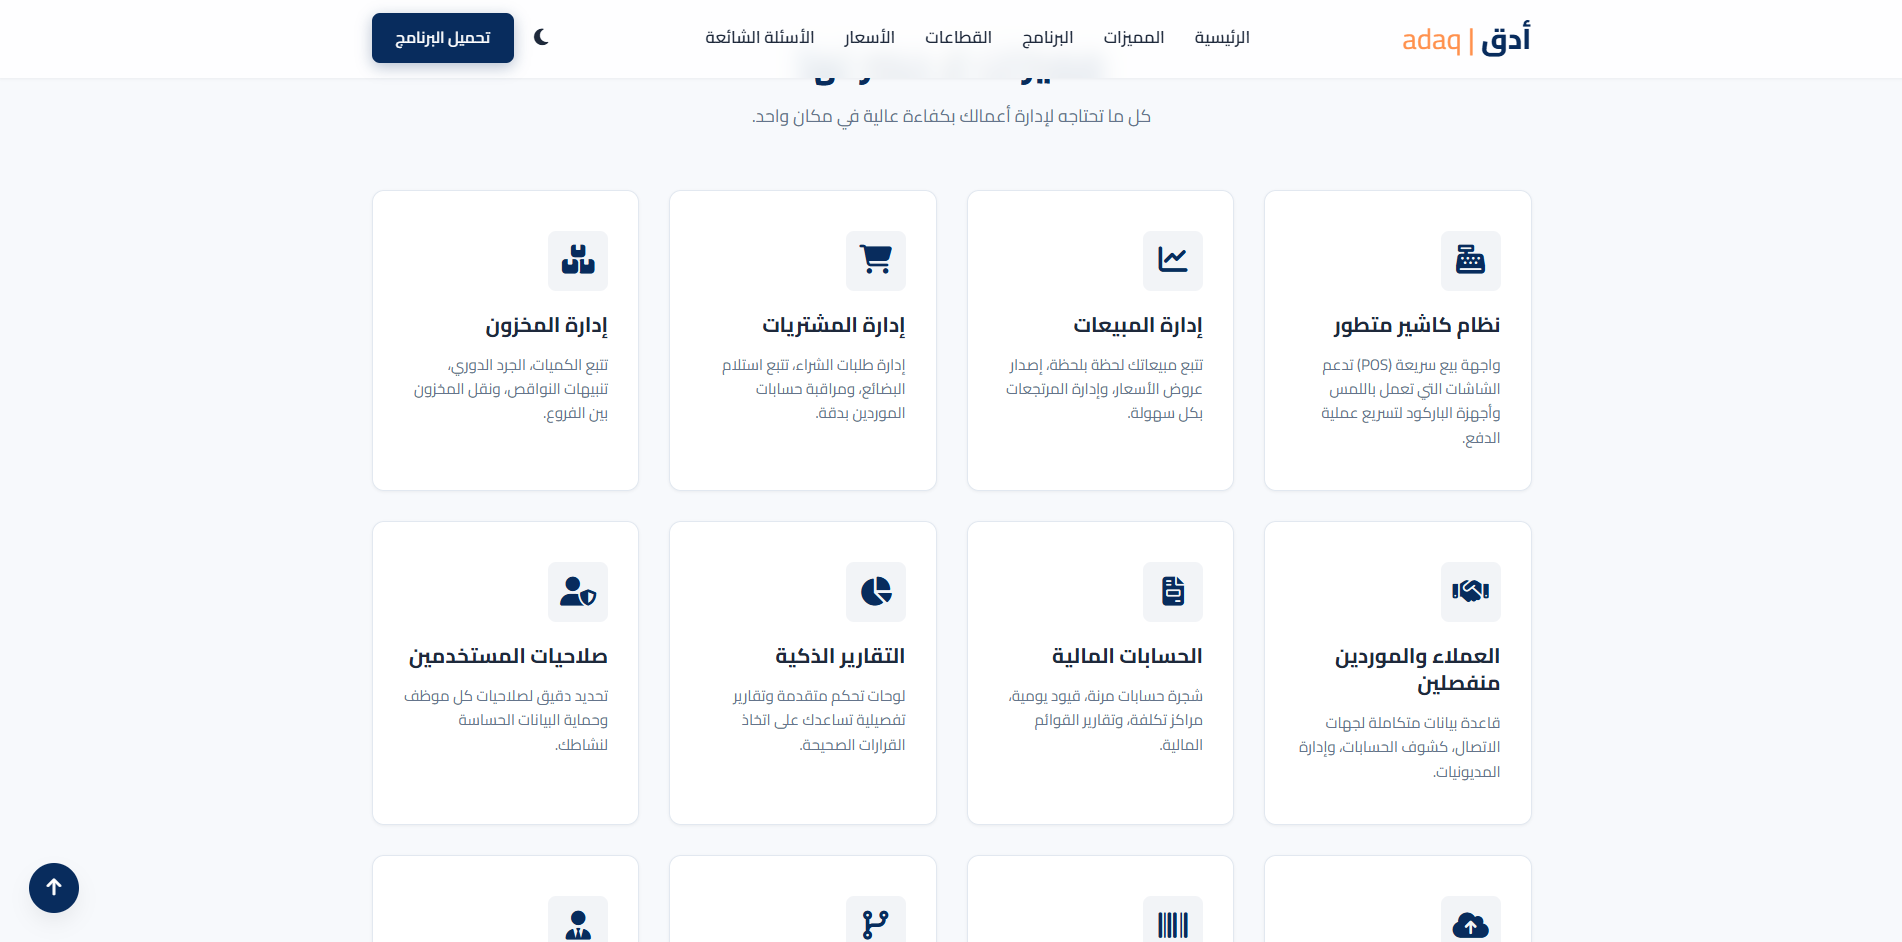Click the description starting إدارة طلبات الشراء
The height and width of the screenshot is (942, 1902).
click(x=814, y=389)
